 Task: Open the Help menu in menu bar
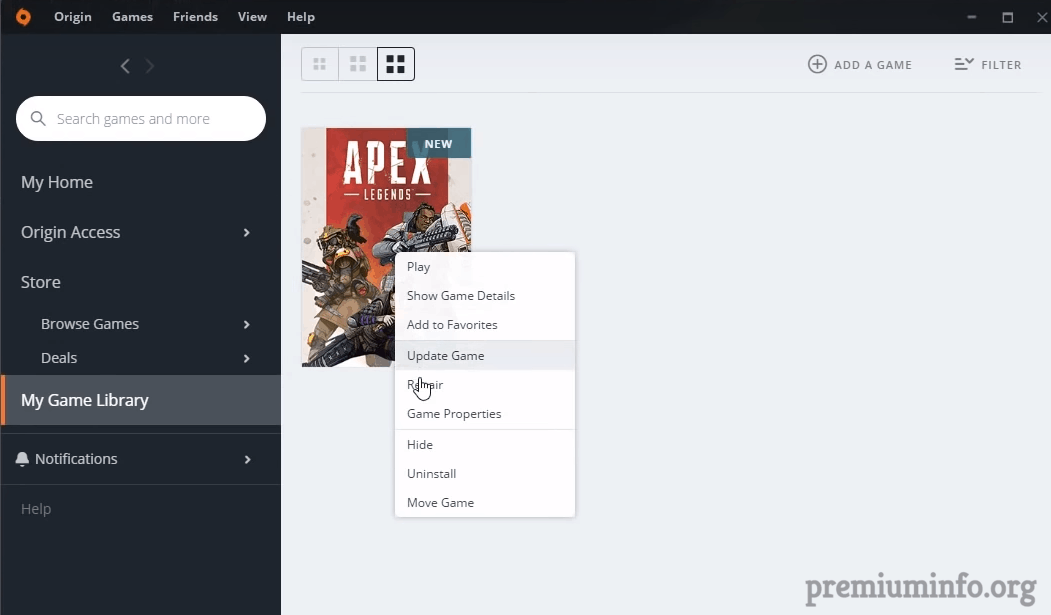click(x=301, y=17)
